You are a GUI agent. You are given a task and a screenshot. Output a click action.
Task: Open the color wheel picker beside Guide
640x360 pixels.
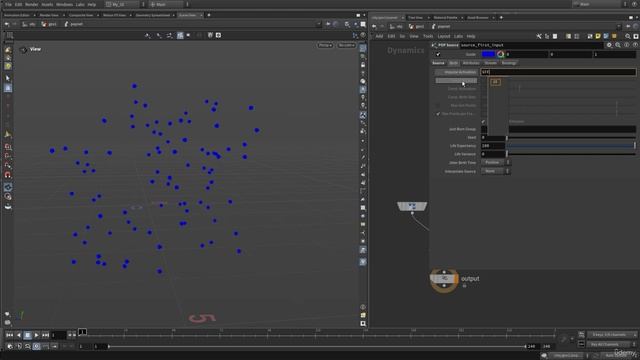coord(500,54)
